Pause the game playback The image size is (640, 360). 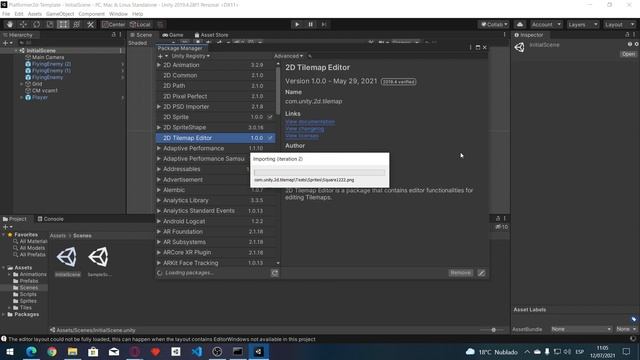[310, 24]
